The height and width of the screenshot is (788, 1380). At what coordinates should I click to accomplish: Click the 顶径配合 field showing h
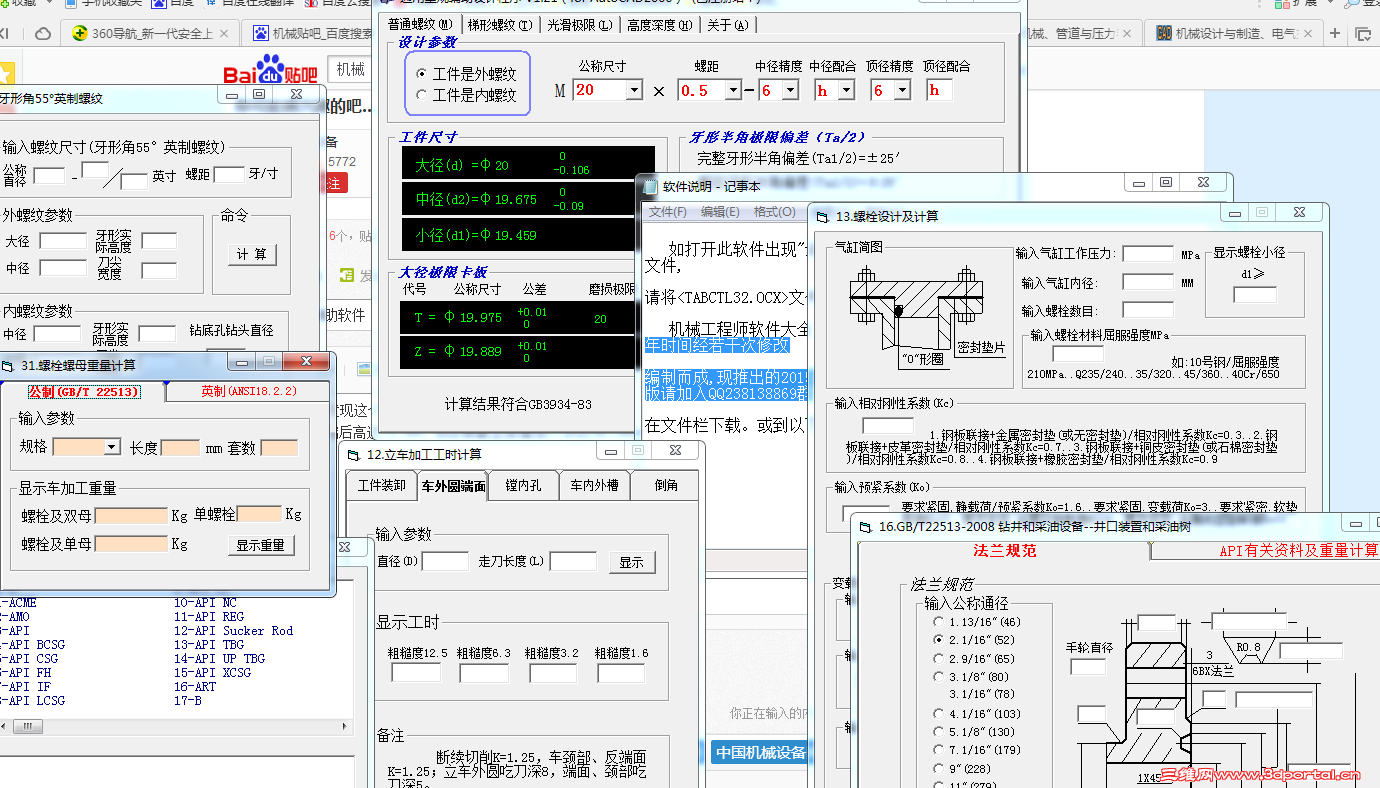(939, 91)
